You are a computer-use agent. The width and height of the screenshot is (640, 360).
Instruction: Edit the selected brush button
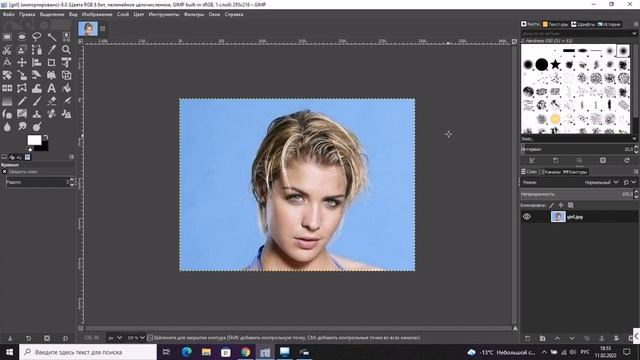[531, 160]
